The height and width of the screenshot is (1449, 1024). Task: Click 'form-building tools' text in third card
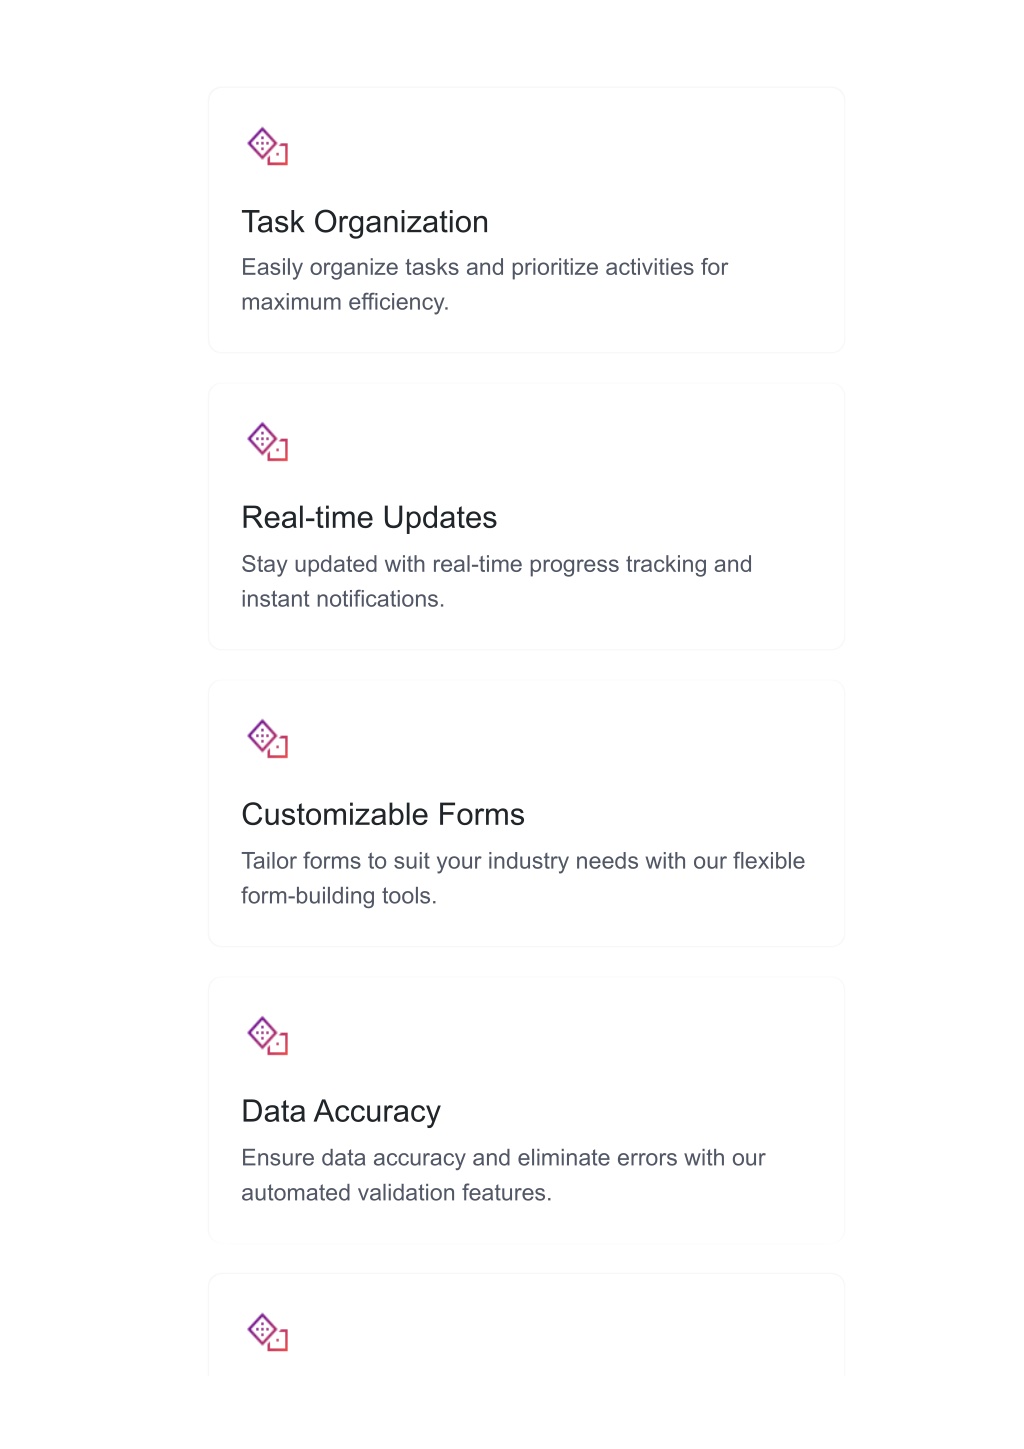click(x=337, y=896)
